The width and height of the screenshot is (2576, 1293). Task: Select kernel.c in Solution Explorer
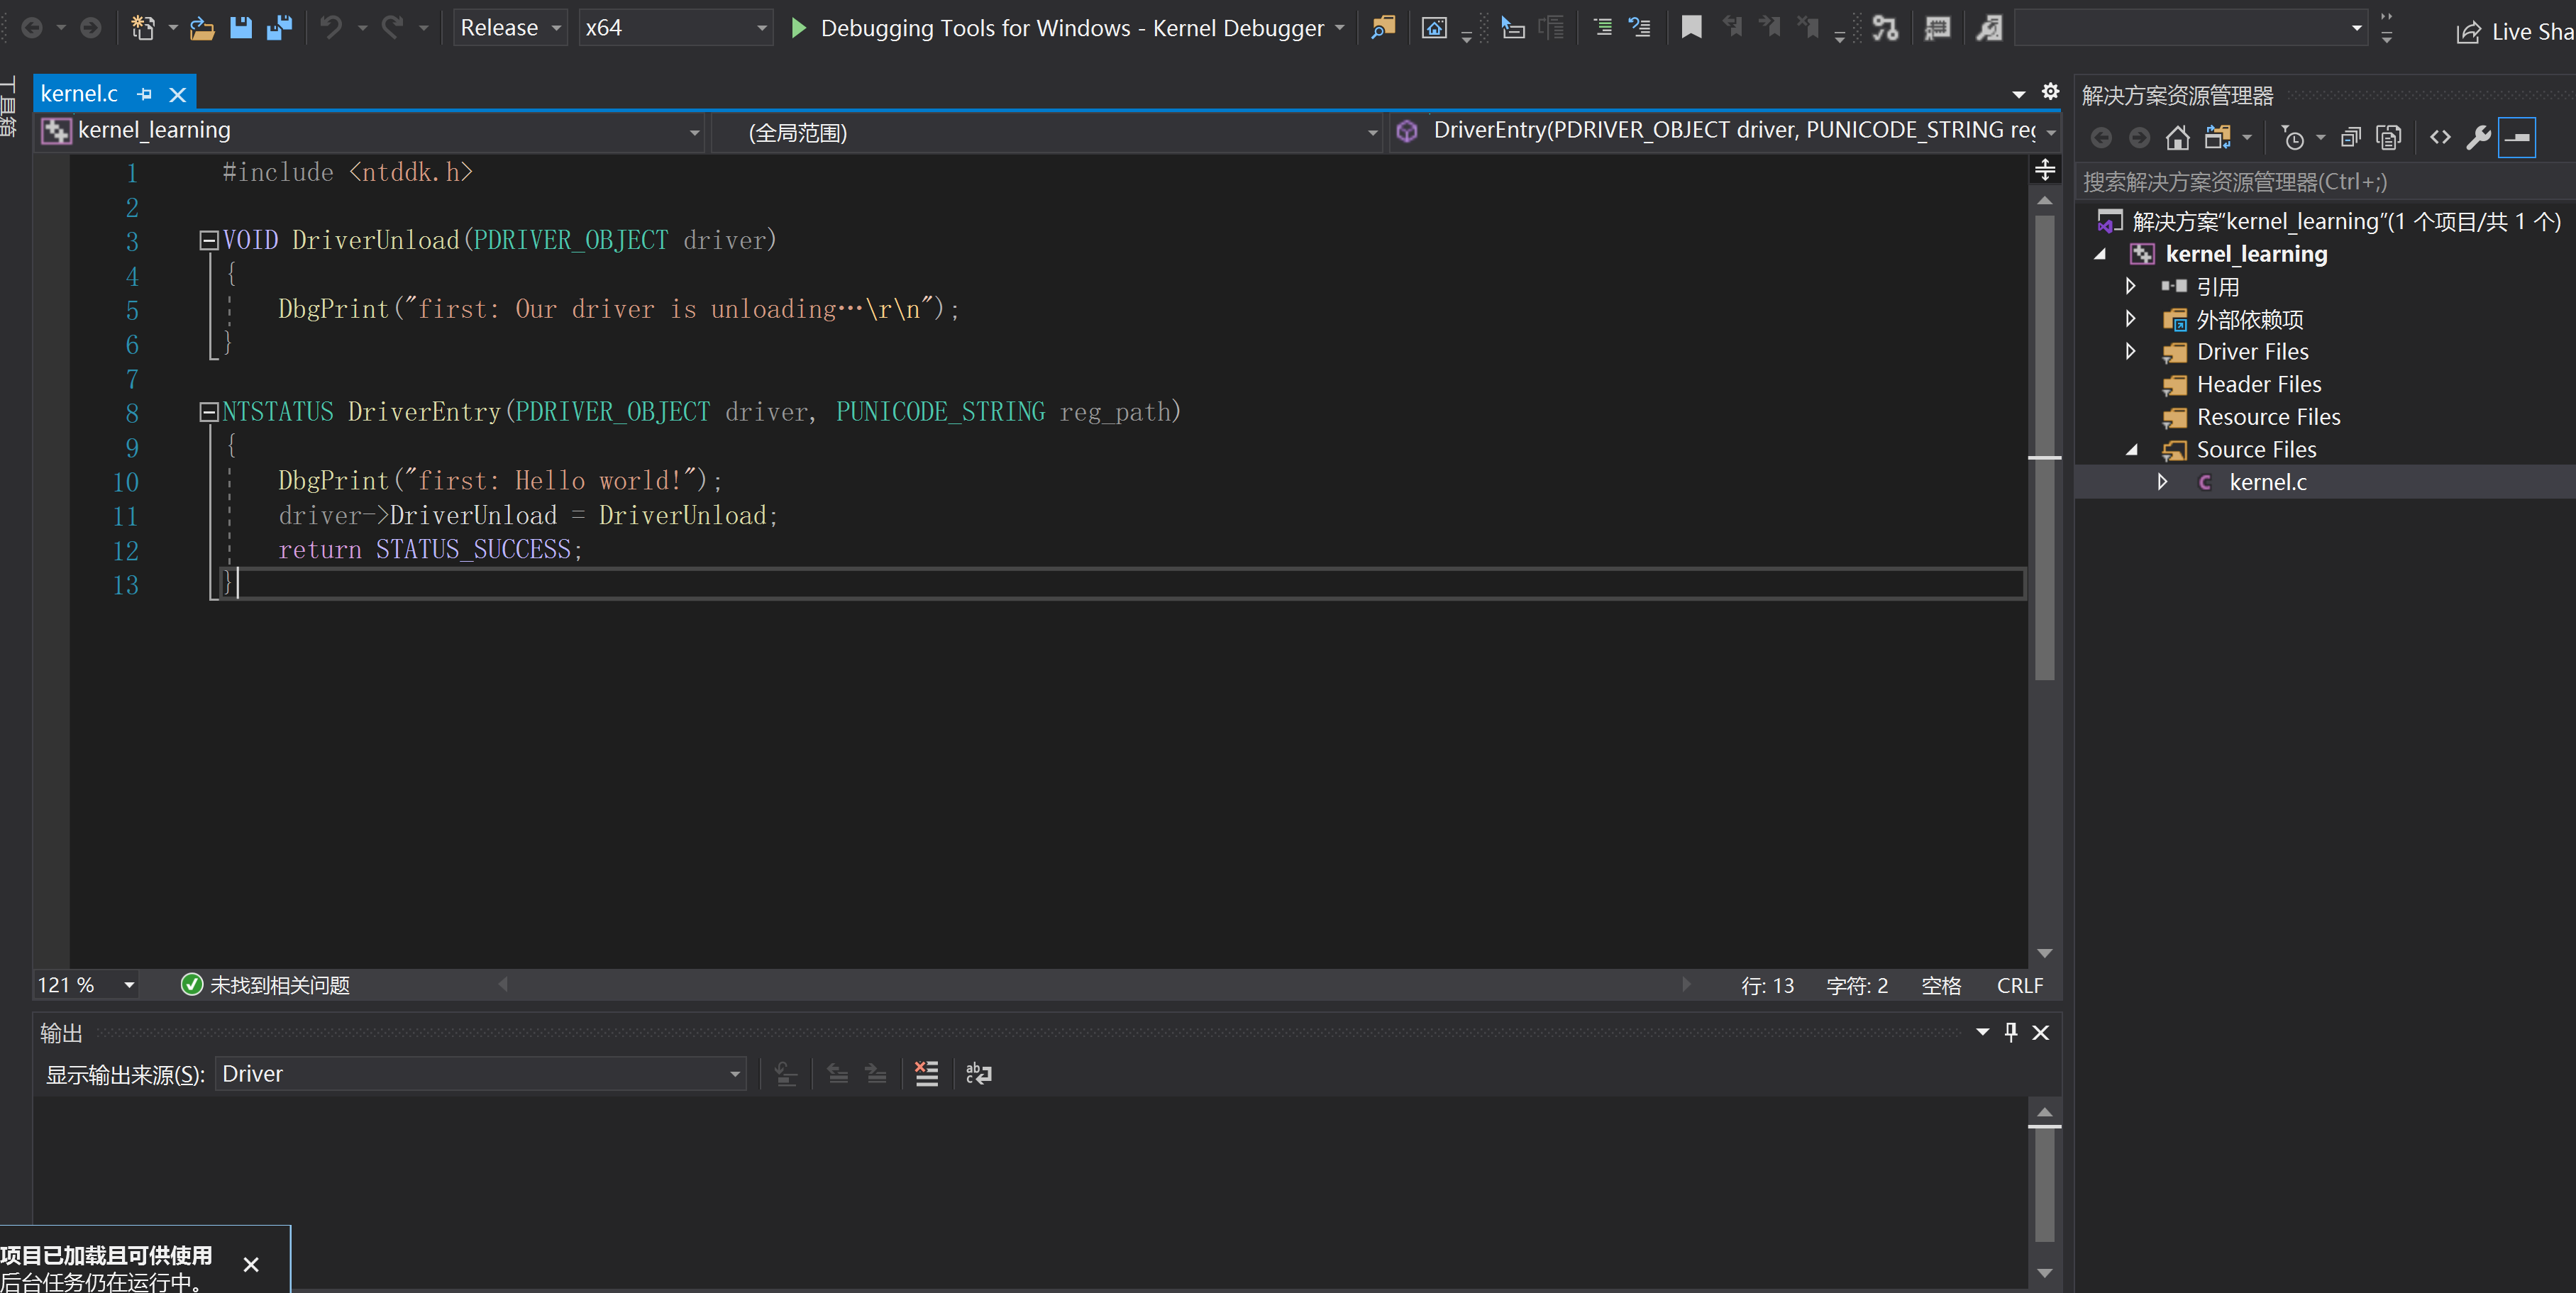point(2267,482)
